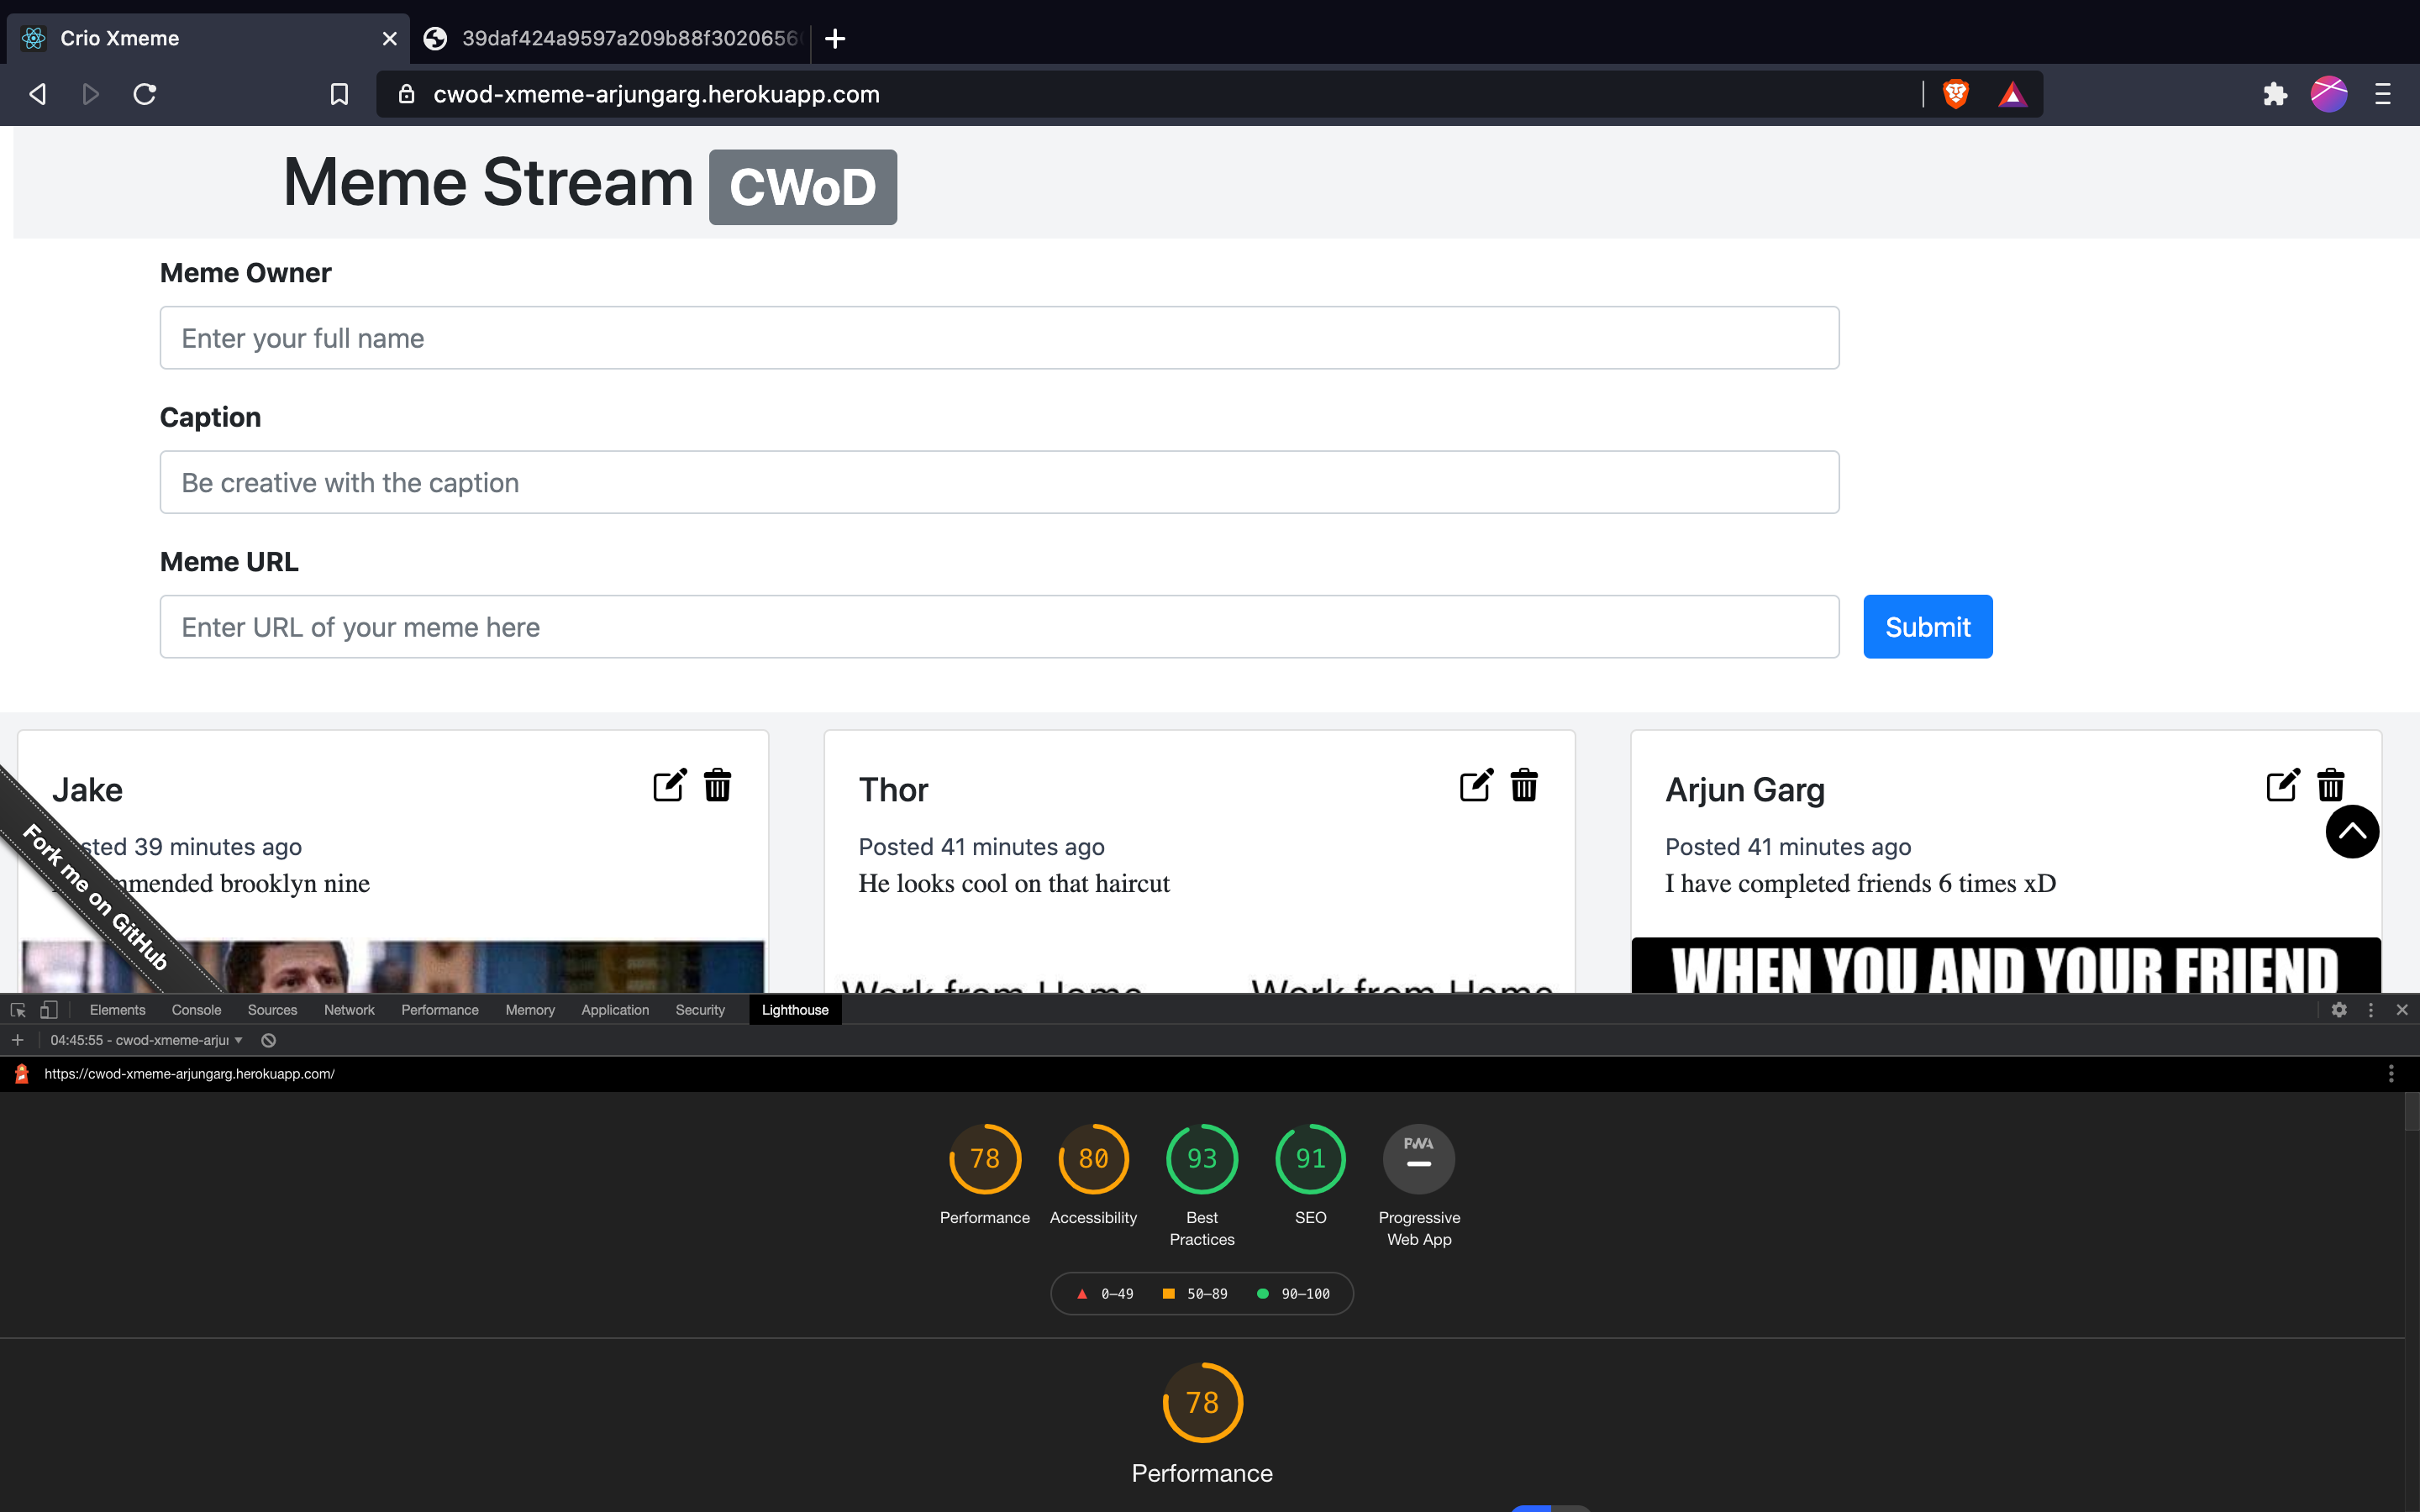Open the Brave Shields lion icon
The height and width of the screenshot is (1512, 2420).
coord(1956,94)
